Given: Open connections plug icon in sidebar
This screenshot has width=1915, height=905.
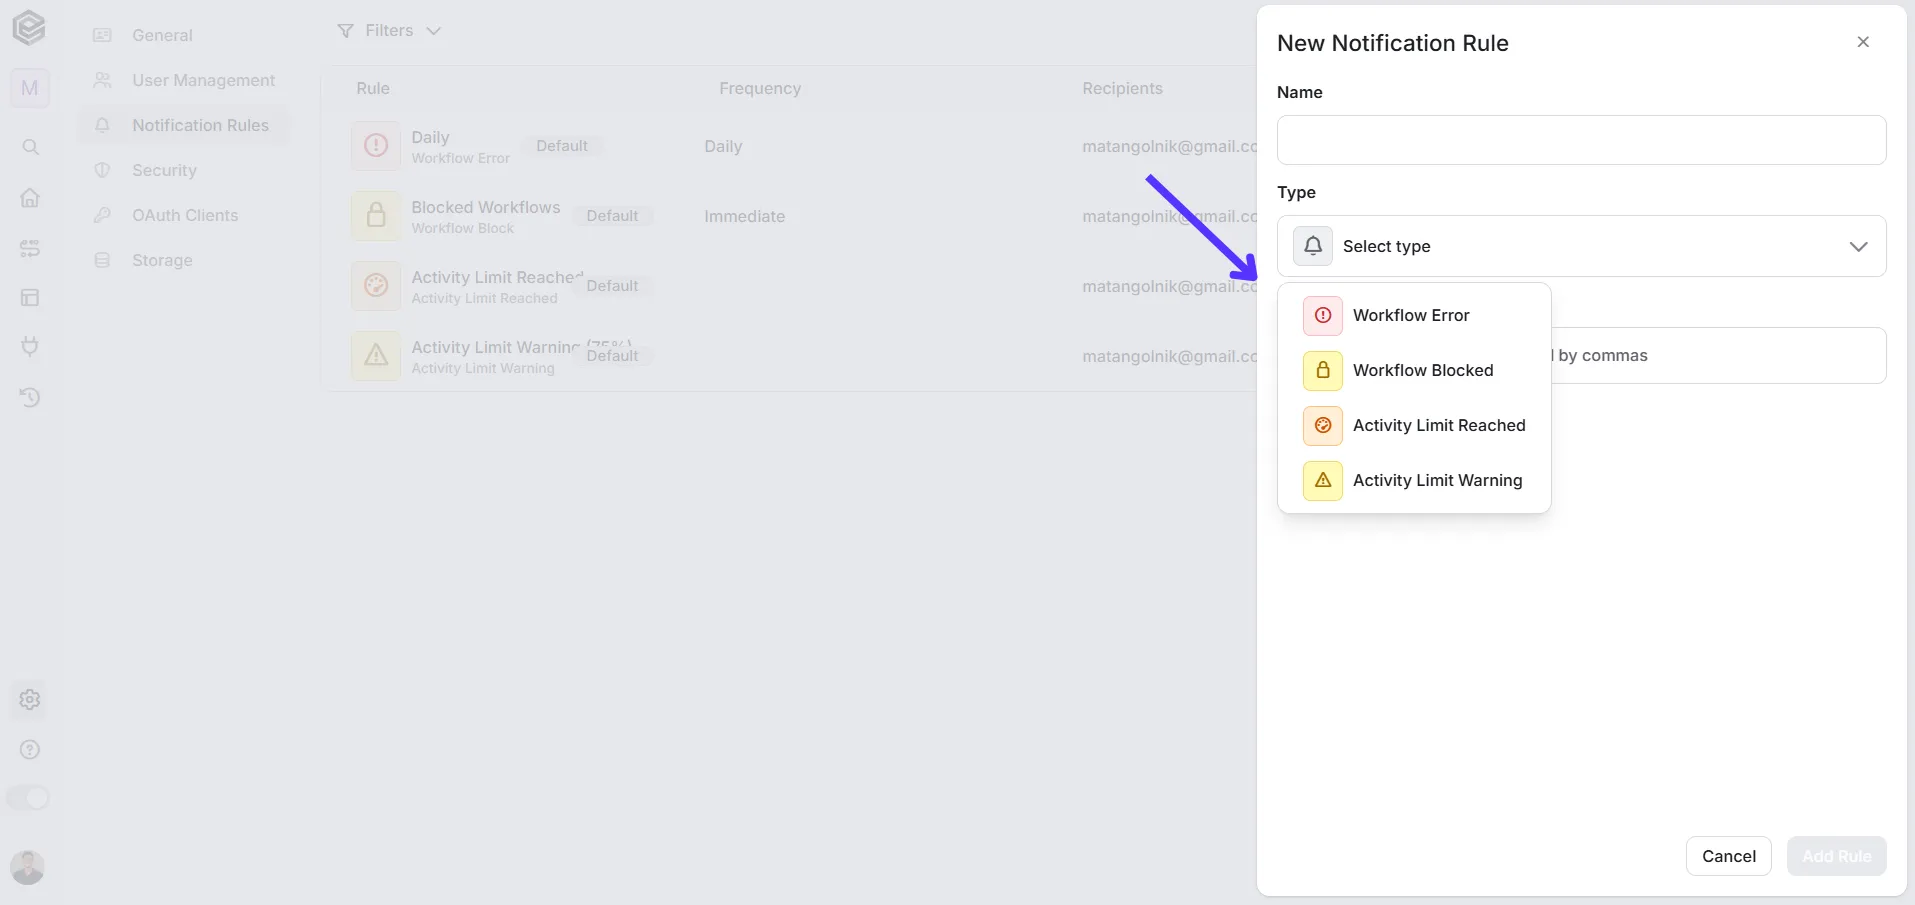Looking at the screenshot, I should tap(30, 347).
